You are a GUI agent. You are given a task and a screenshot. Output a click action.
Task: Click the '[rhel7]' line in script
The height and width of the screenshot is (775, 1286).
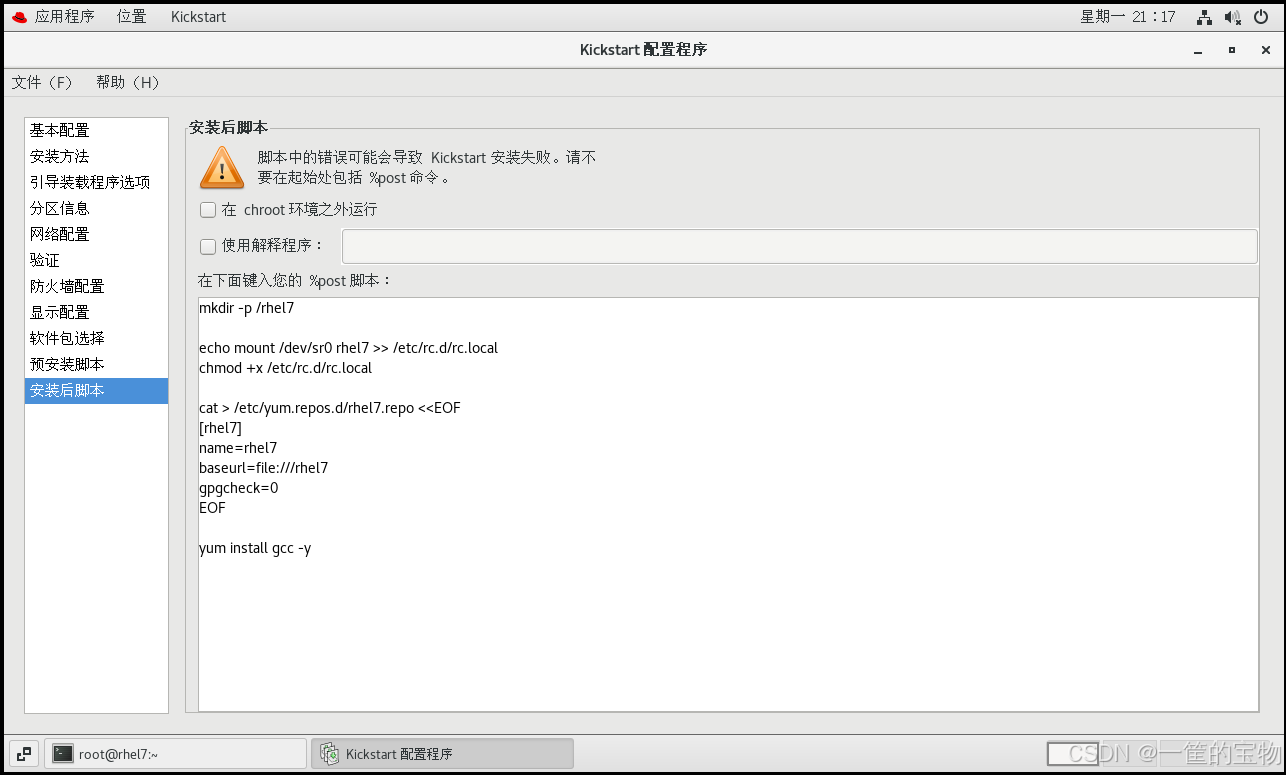tap(220, 428)
